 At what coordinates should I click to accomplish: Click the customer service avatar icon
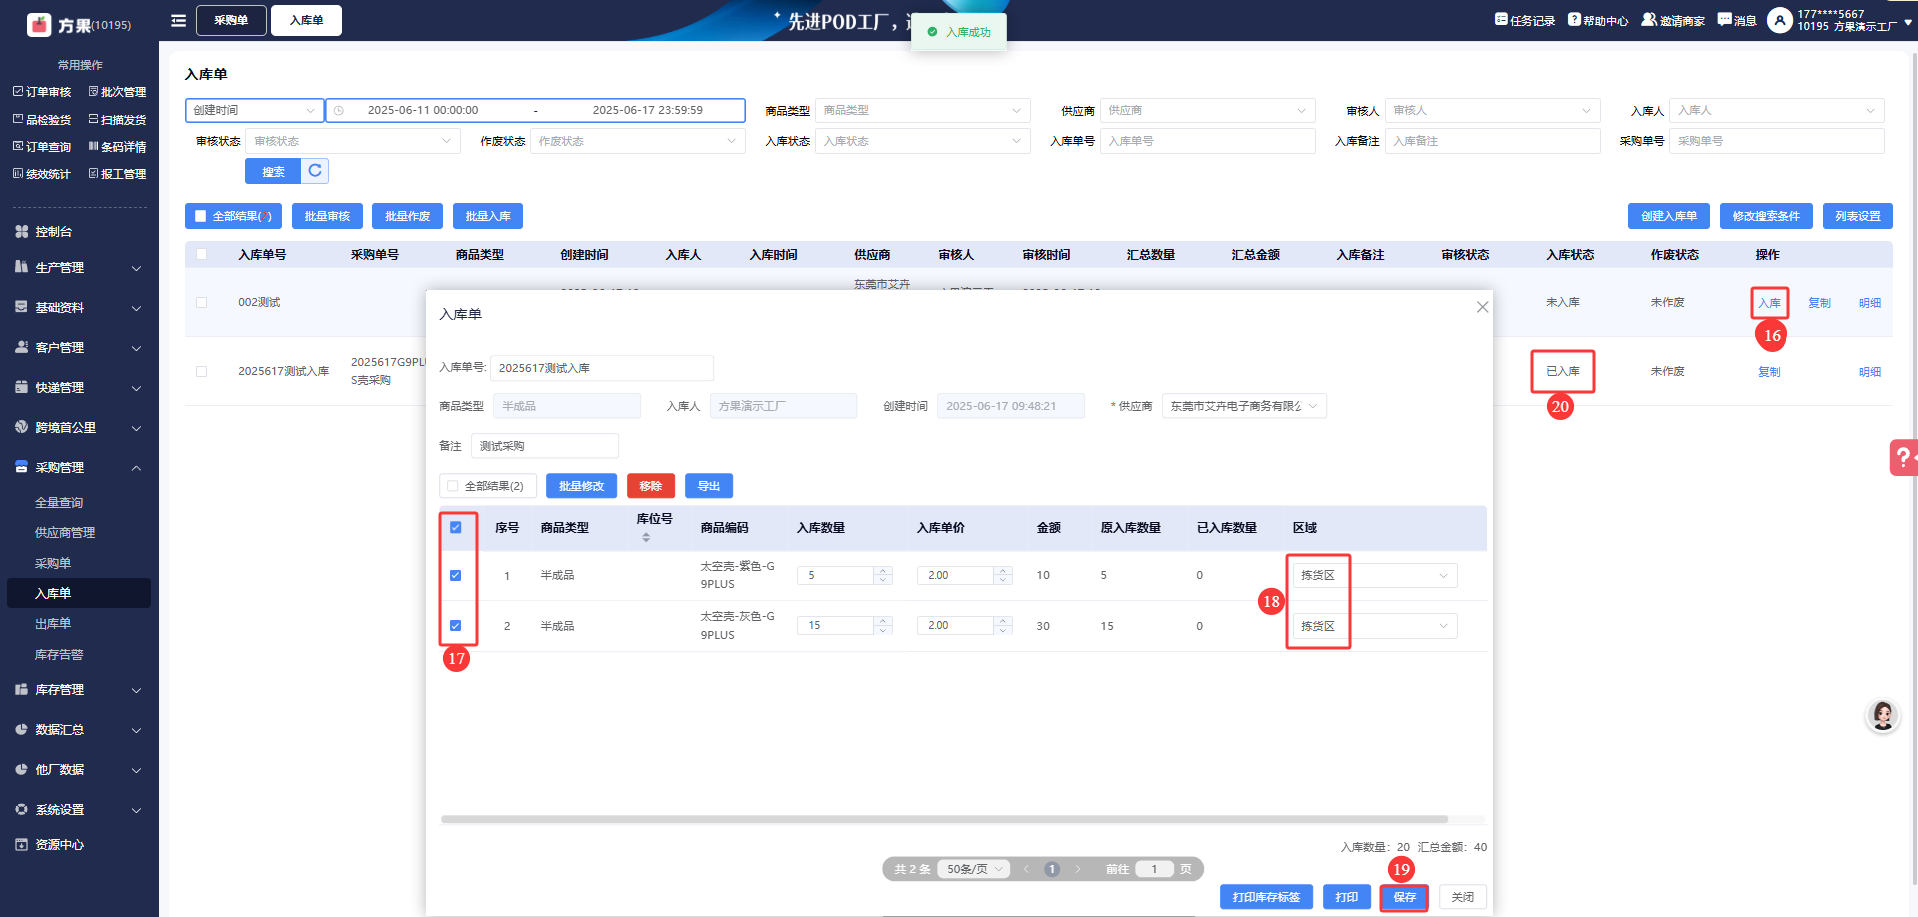tap(1882, 716)
